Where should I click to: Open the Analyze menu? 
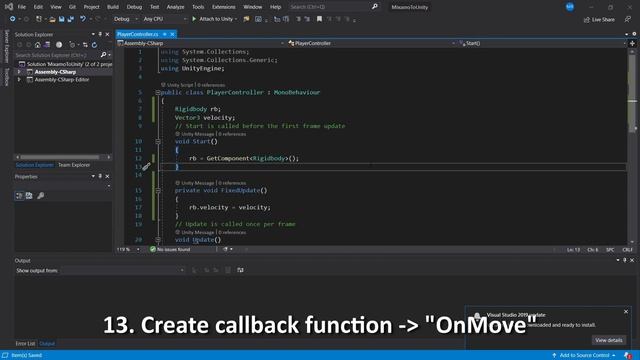(176, 7)
